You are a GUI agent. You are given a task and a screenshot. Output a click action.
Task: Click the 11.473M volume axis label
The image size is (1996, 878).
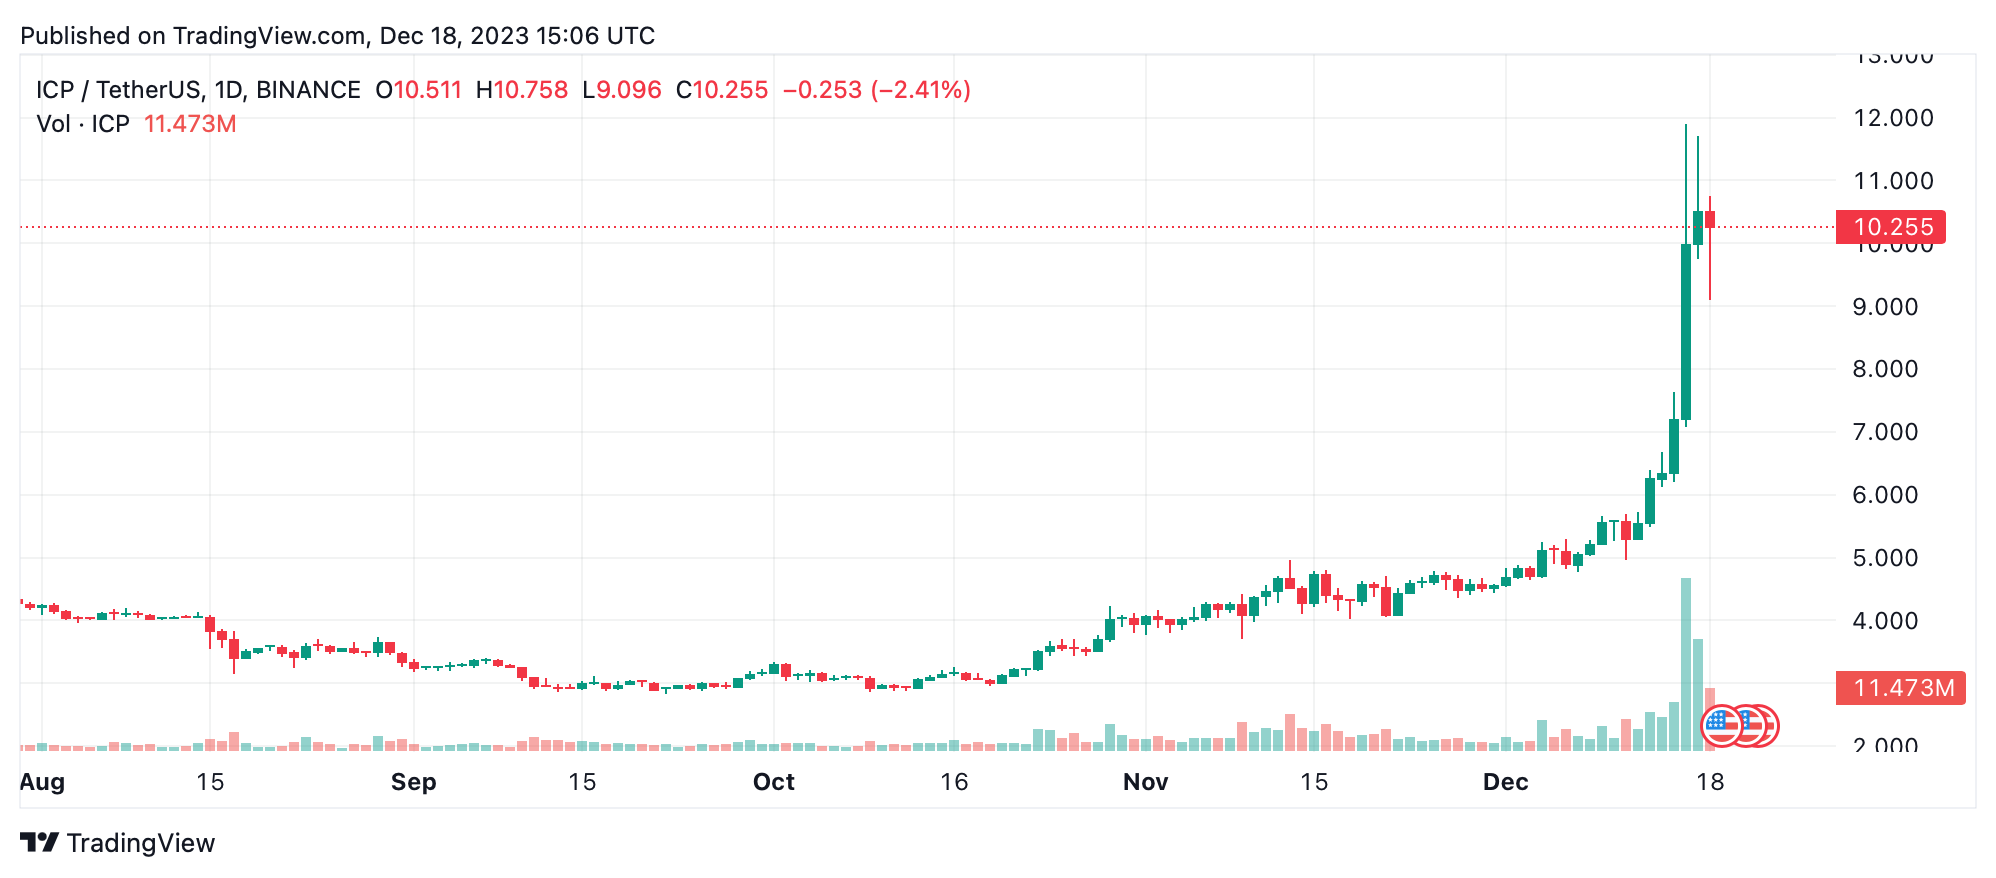[x=1900, y=688]
